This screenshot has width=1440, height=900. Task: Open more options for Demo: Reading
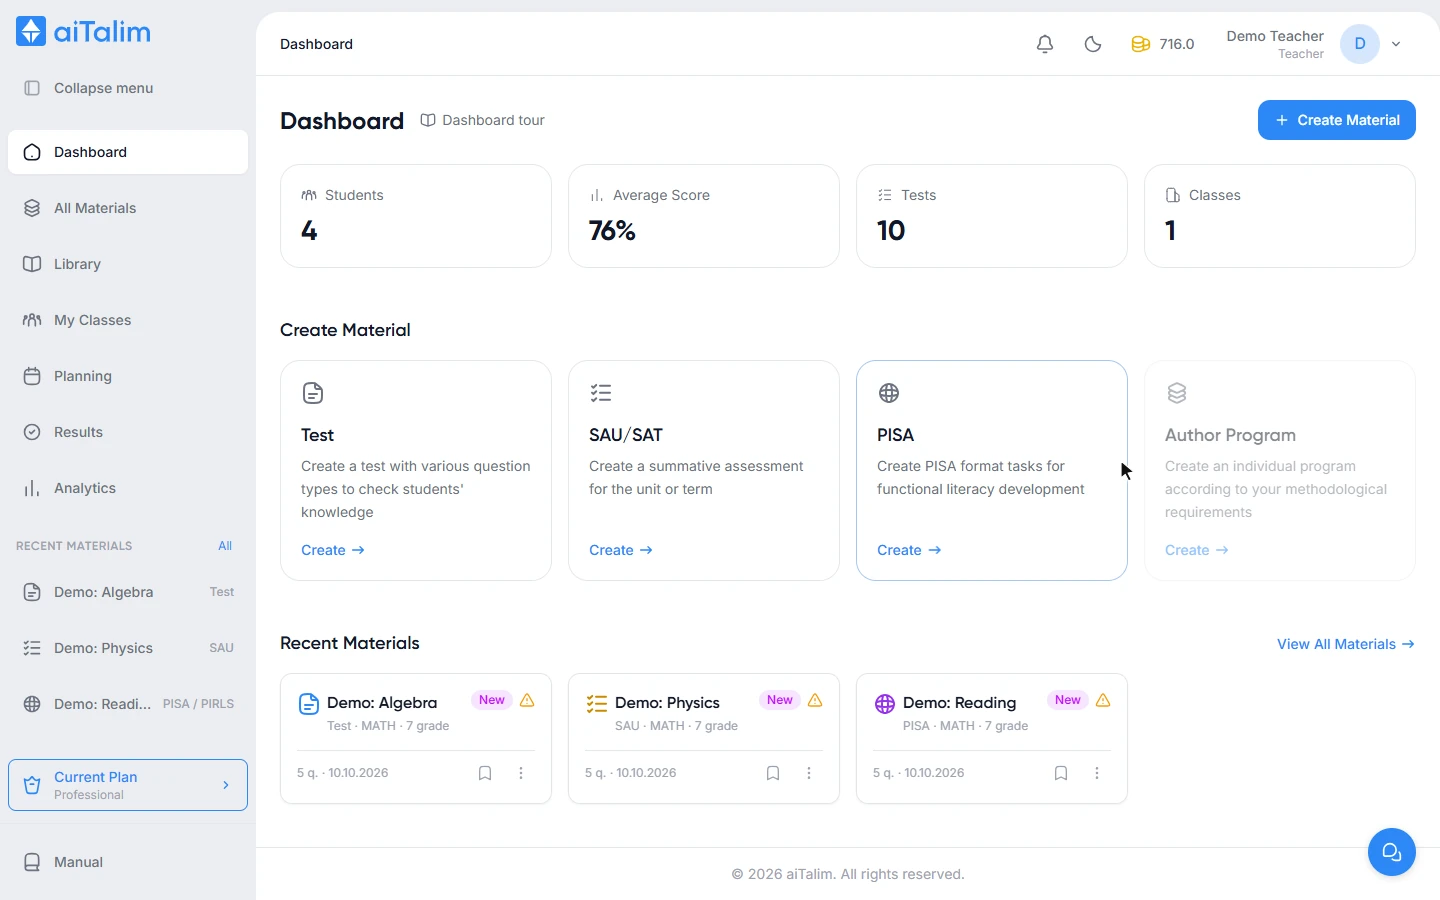(1097, 773)
